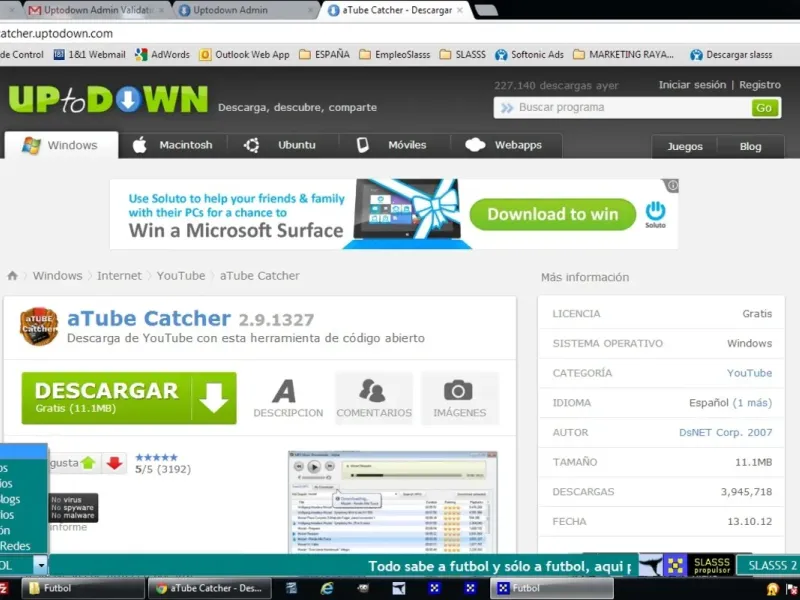Click the YouTube breadcrumb link
The width and height of the screenshot is (800, 600).
181,276
